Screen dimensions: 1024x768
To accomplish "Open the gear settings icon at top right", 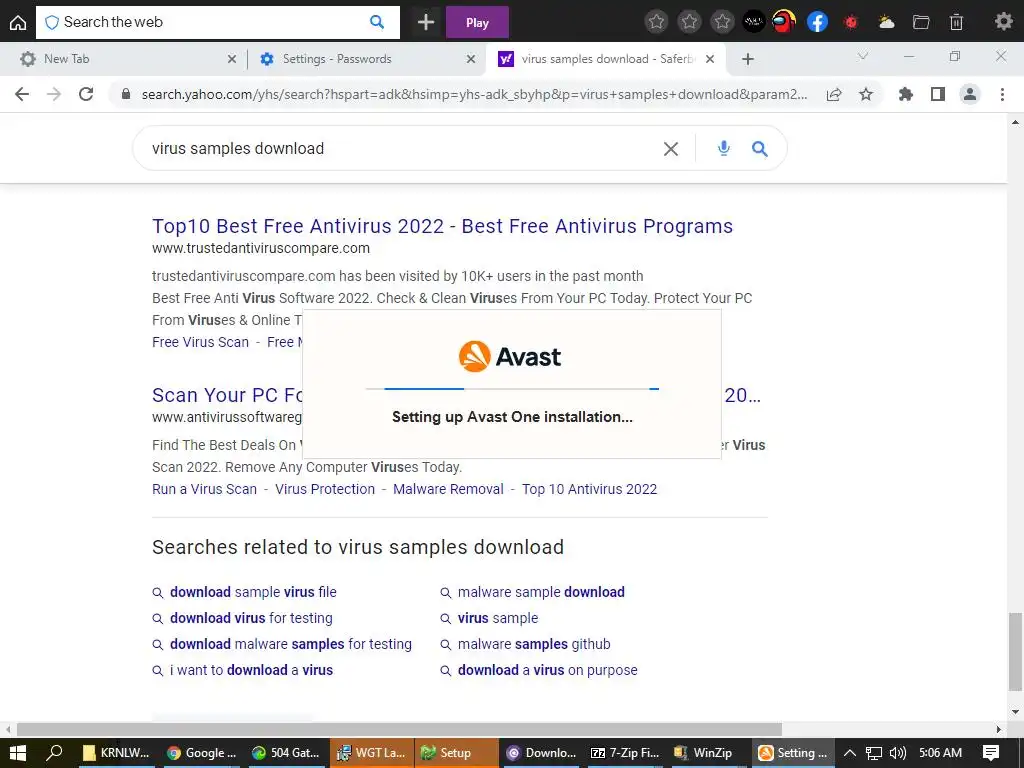I will coord(1003,22).
